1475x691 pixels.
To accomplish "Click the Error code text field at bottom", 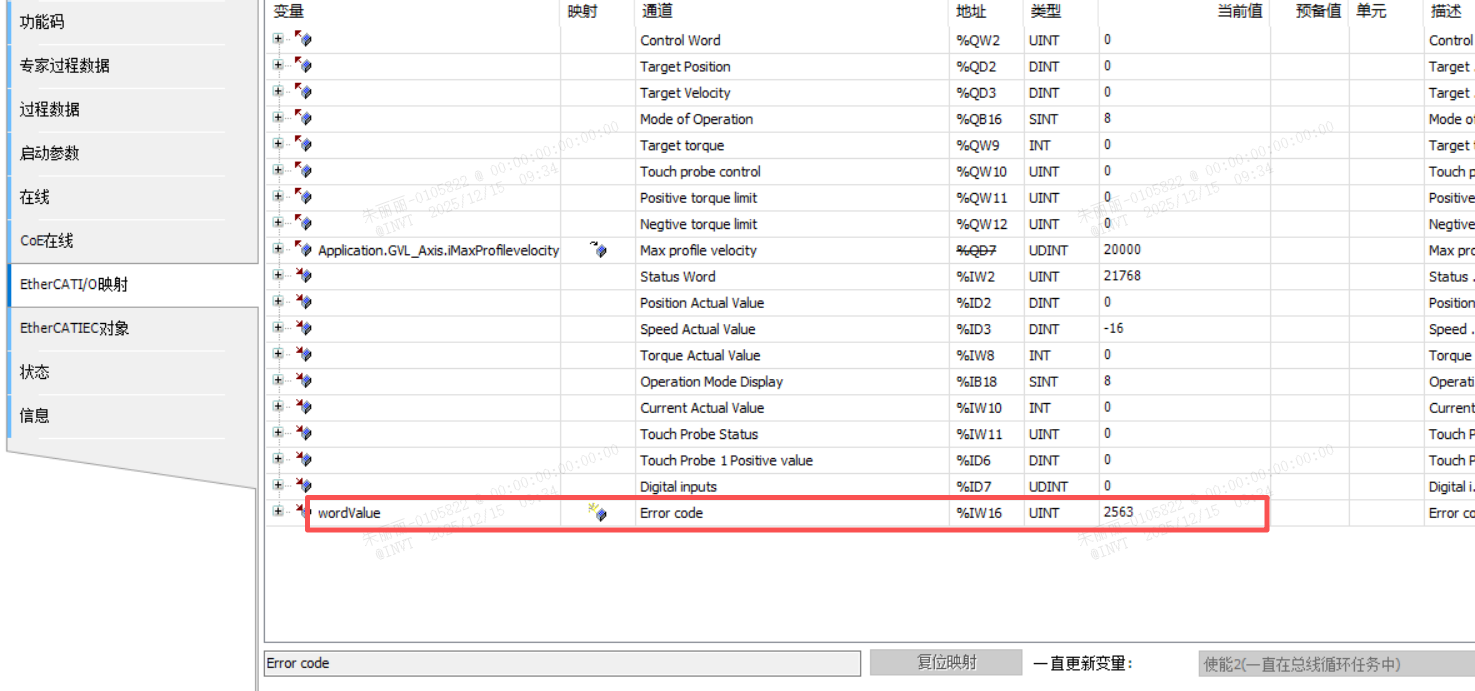I will pyautogui.click(x=561, y=663).
